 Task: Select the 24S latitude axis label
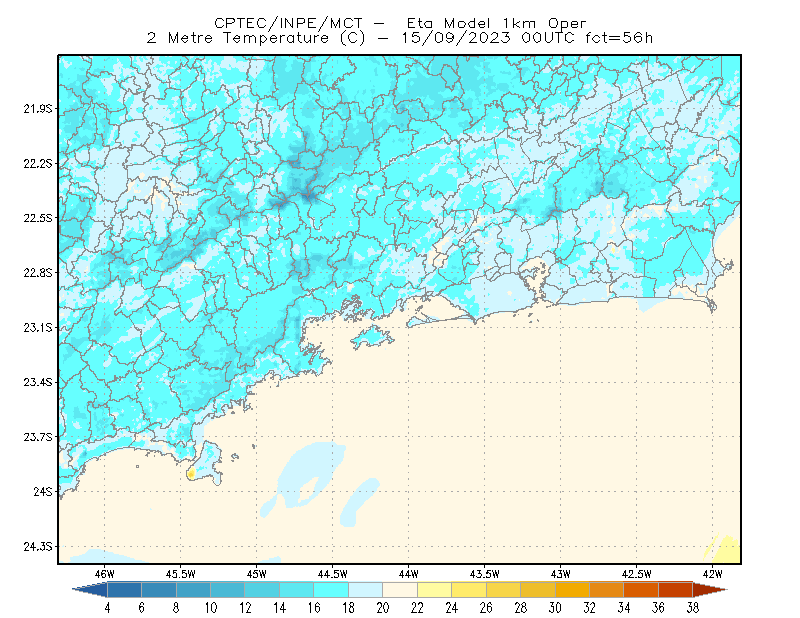[43, 491]
